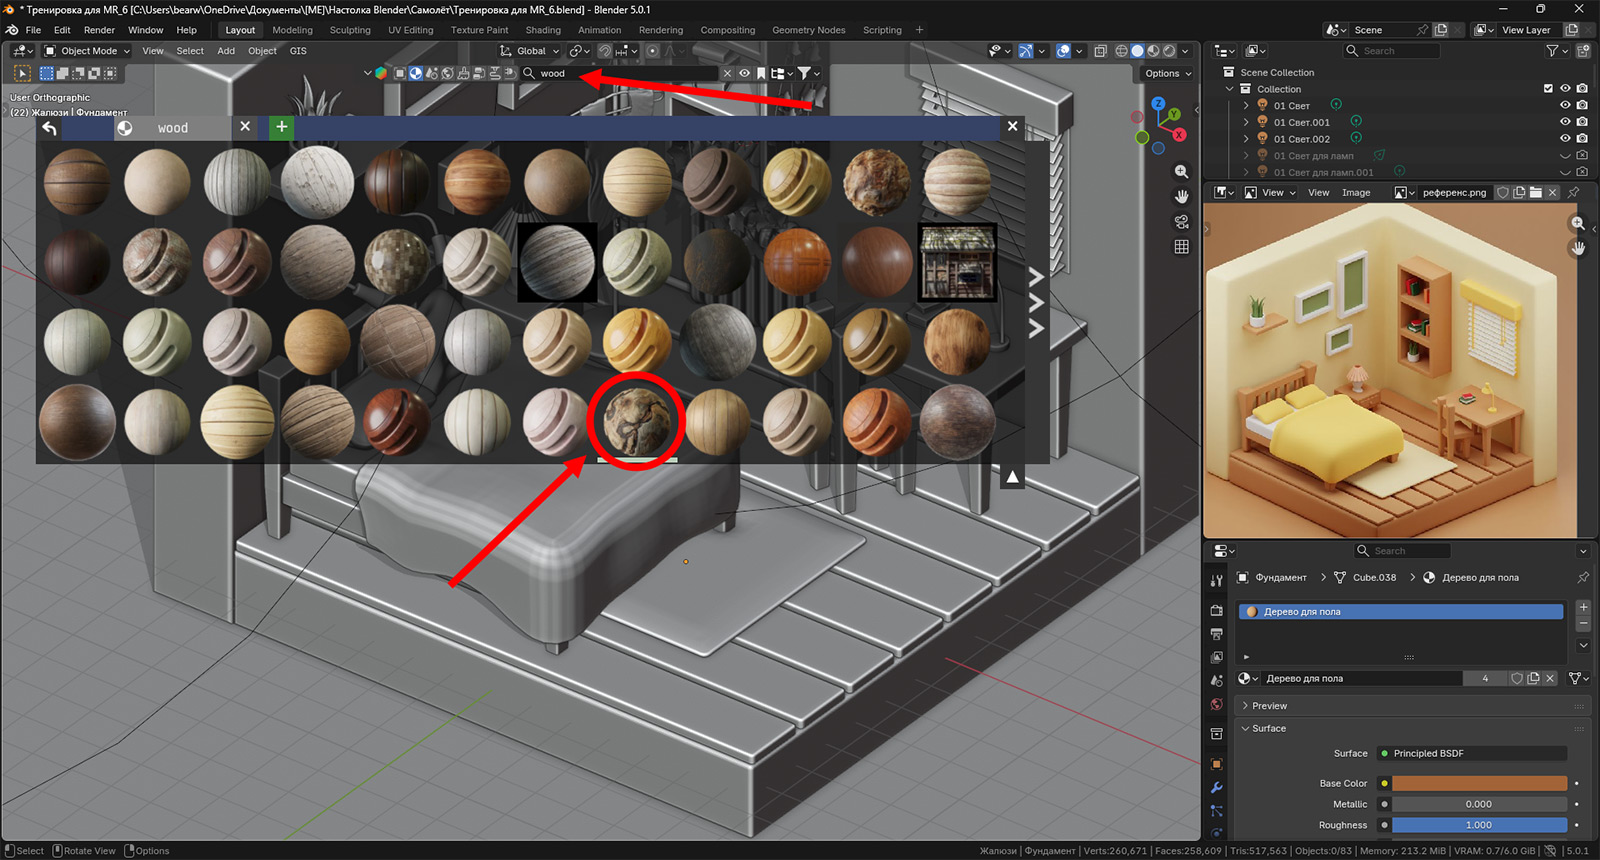Disable rendering for 01 Свет.002 via camera icon
This screenshot has width=1600, height=860.
[1582, 139]
